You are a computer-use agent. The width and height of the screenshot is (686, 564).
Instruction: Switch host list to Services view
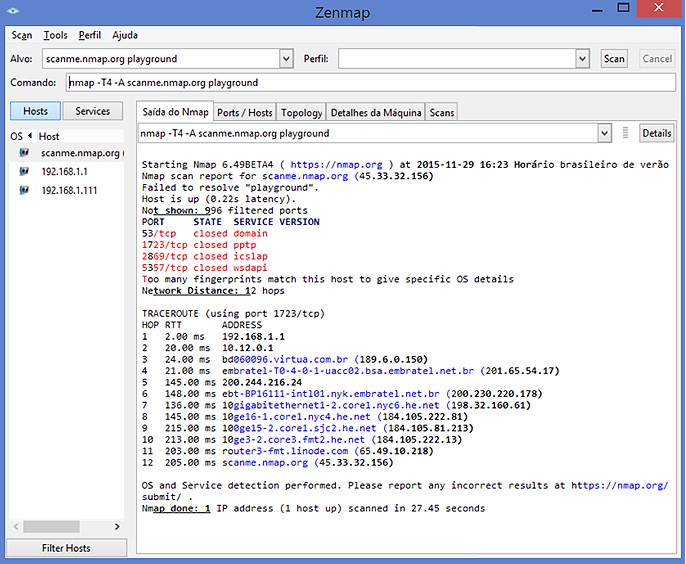pyautogui.click(x=93, y=111)
